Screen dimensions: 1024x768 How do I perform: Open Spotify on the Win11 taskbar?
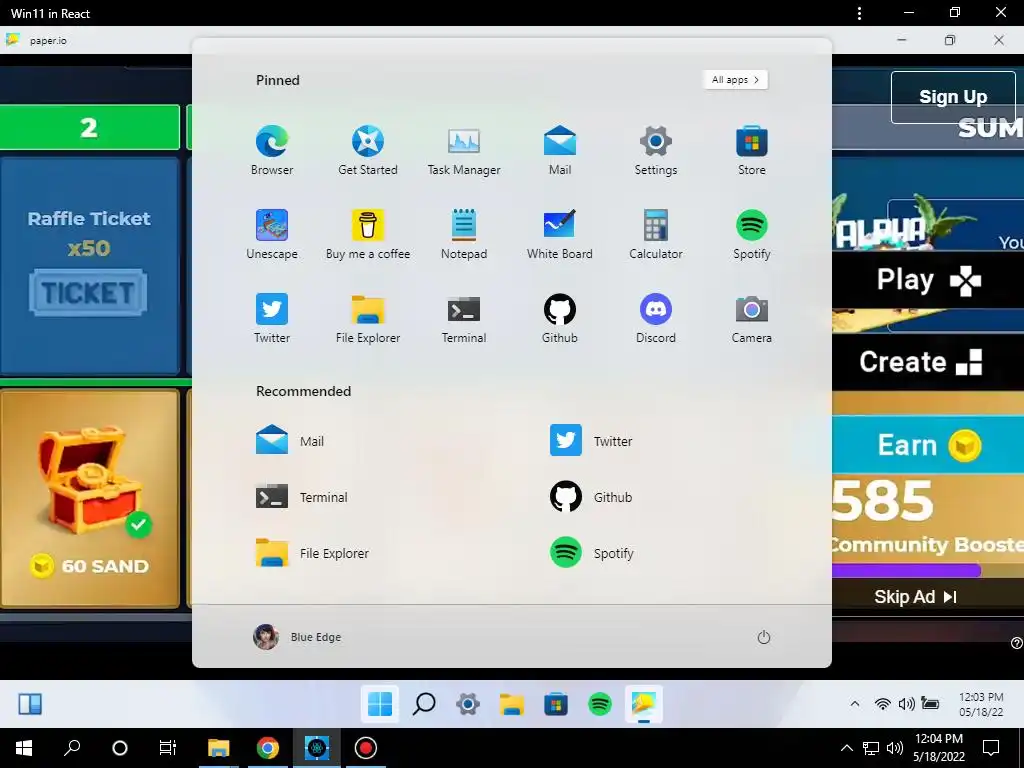coord(600,704)
